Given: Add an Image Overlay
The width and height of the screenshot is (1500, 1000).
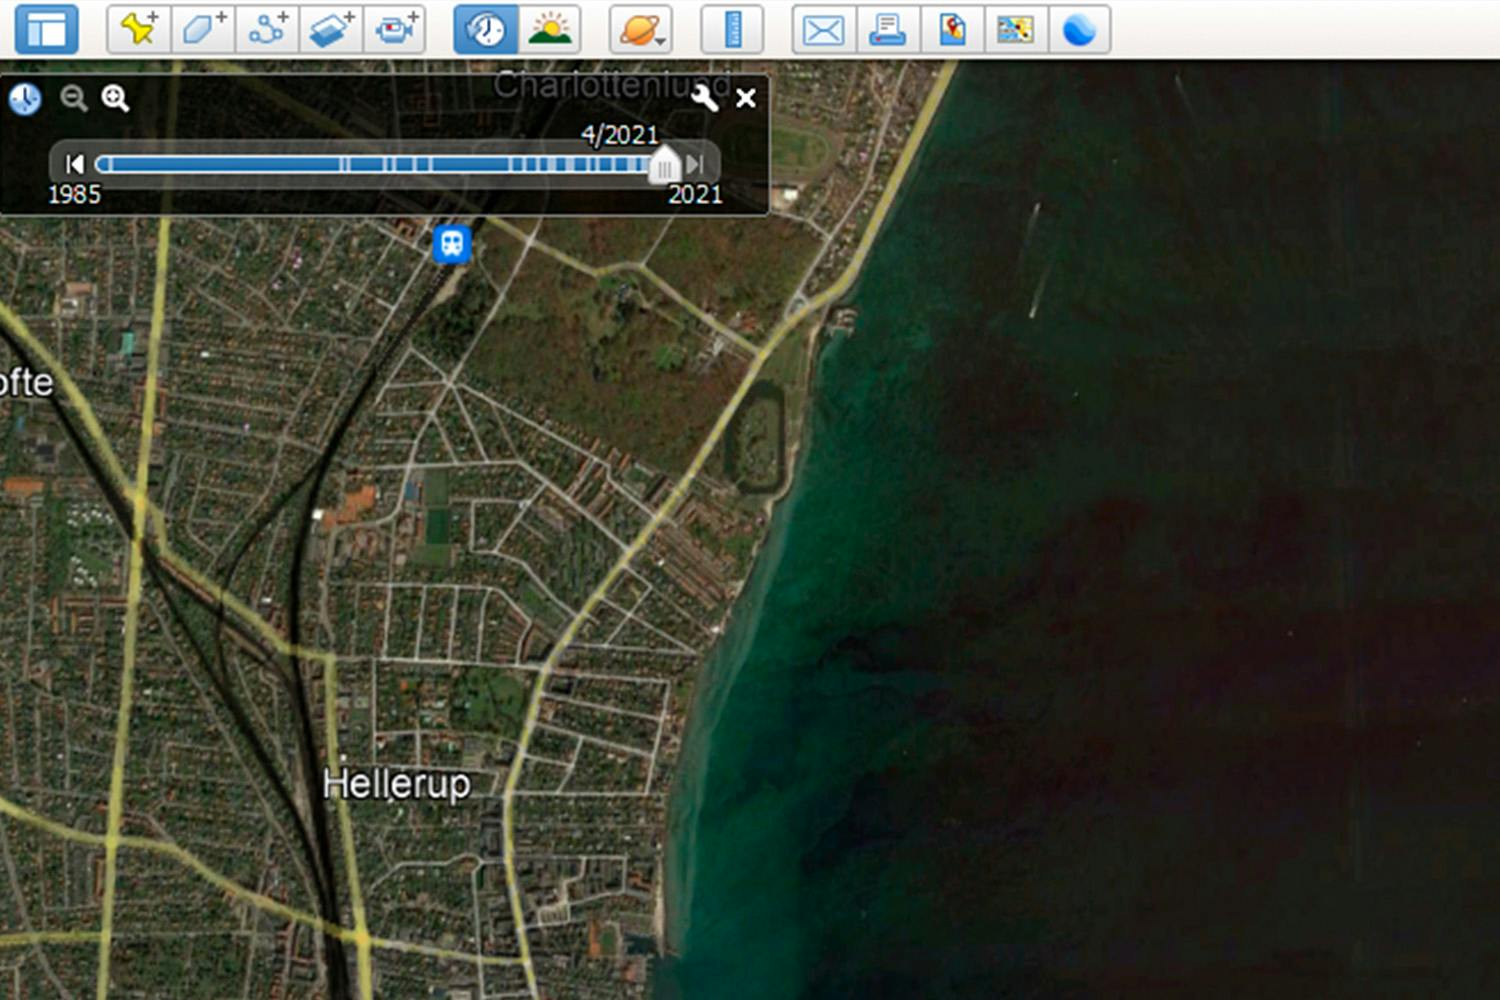Looking at the screenshot, I should tap(330, 28).
